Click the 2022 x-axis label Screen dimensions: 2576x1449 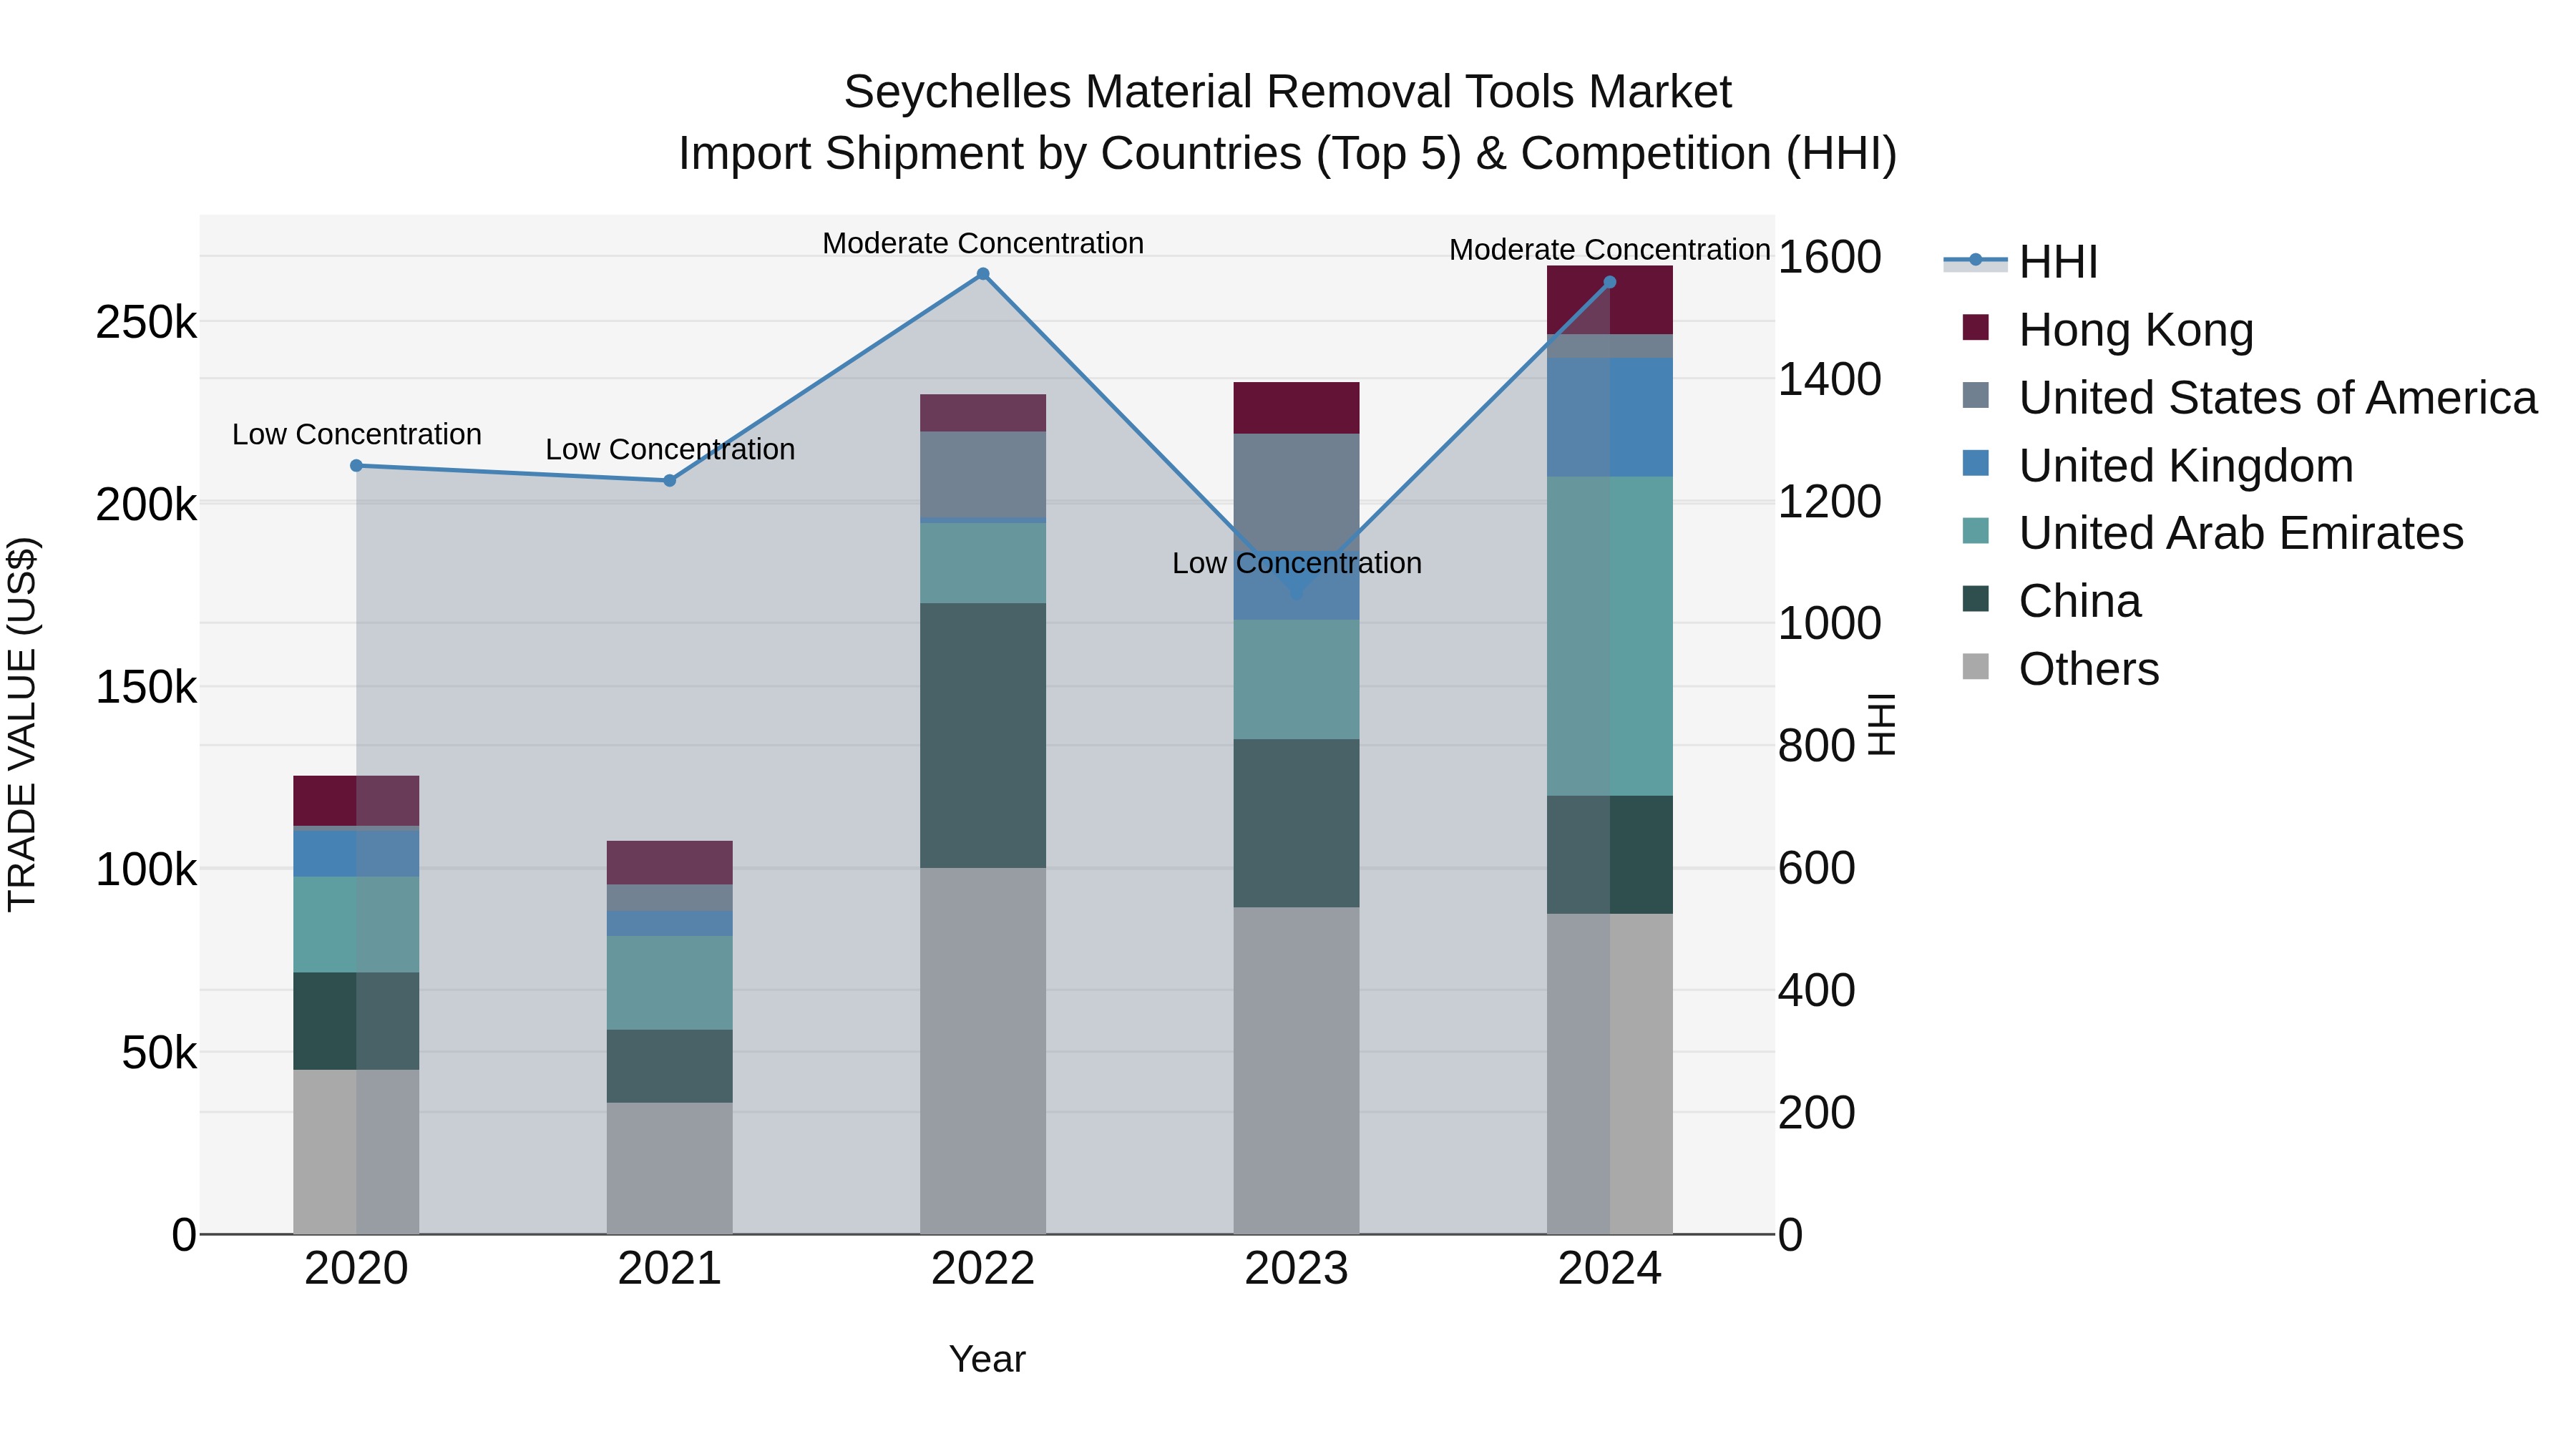click(983, 1269)
